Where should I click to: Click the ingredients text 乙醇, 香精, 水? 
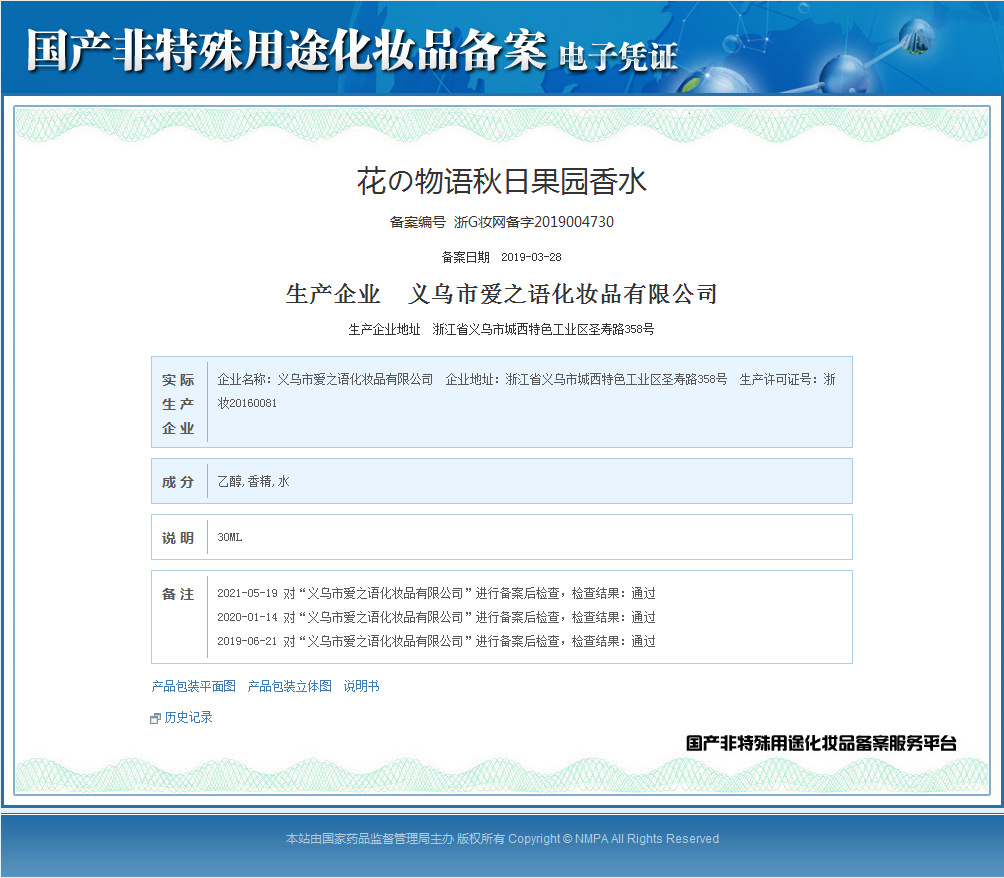point(254,482)
